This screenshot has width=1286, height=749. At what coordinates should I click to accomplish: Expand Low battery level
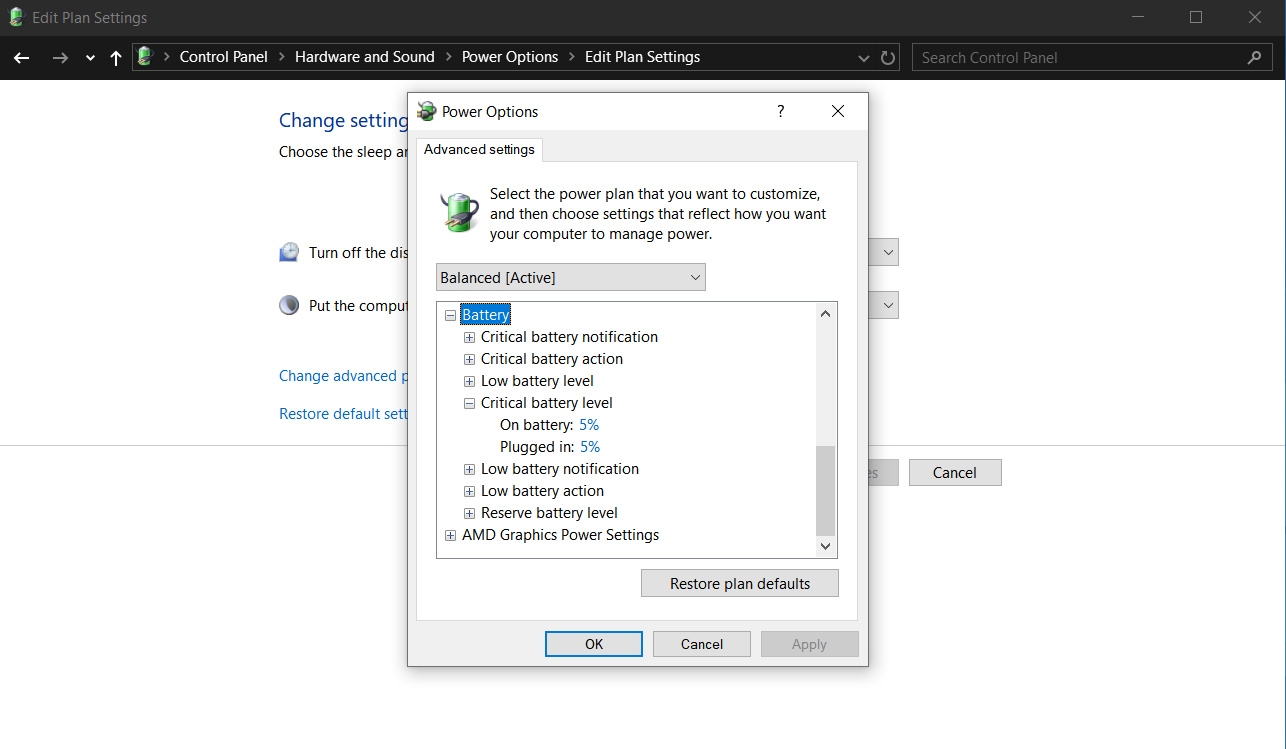pyautogui.click(x=469, y=381)
